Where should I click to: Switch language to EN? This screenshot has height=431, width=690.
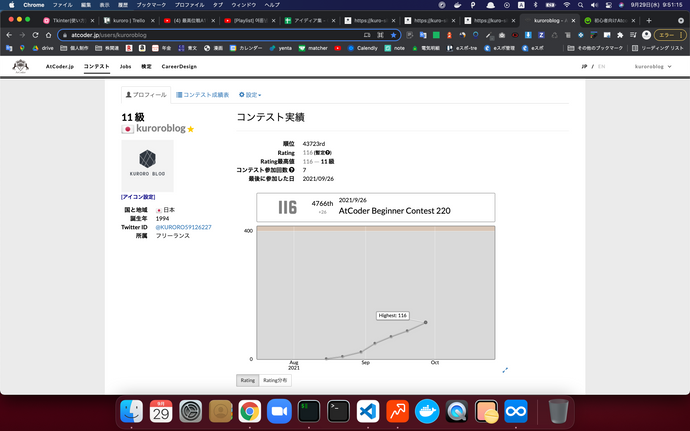[601, 66]
